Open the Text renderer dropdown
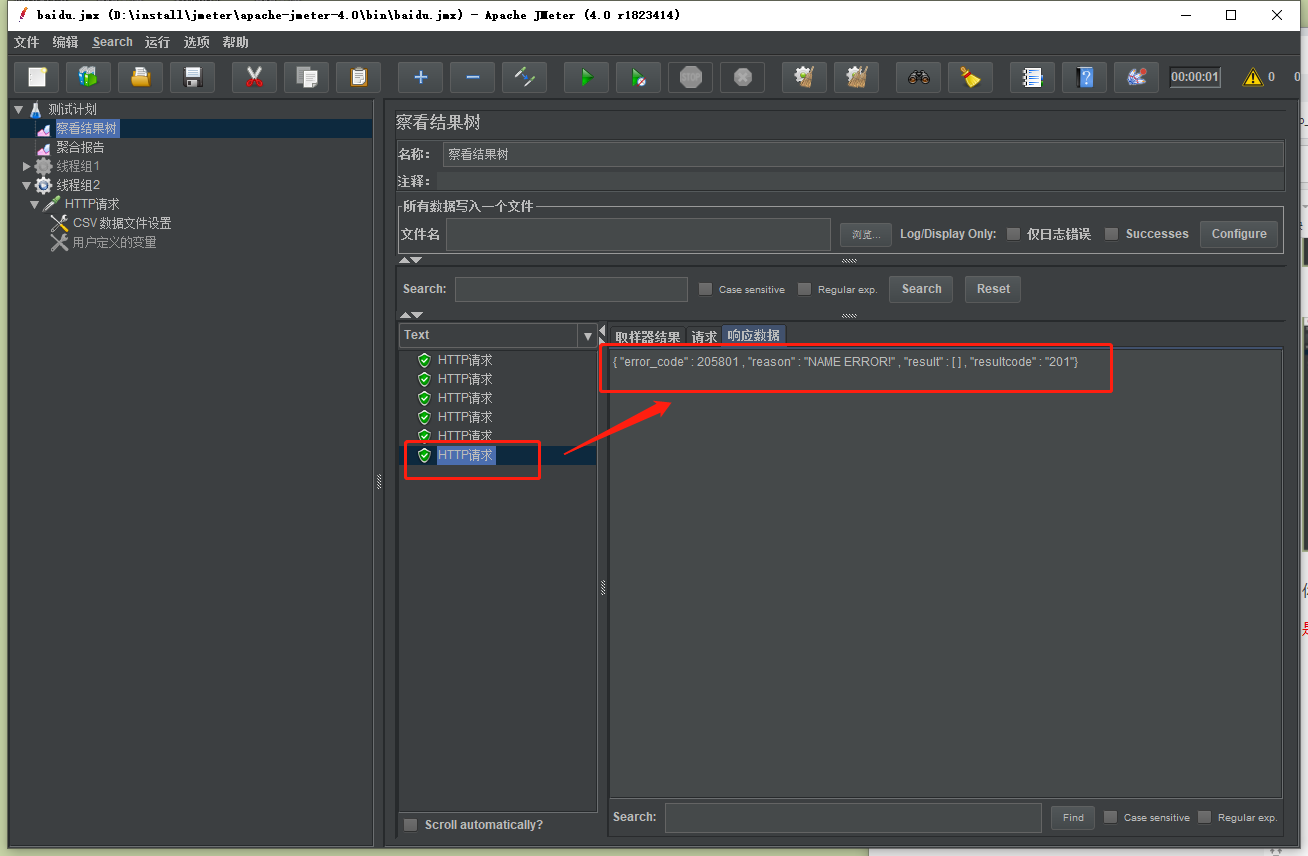Viewport: 1308px width, 856px height. [x=587, y=336]
